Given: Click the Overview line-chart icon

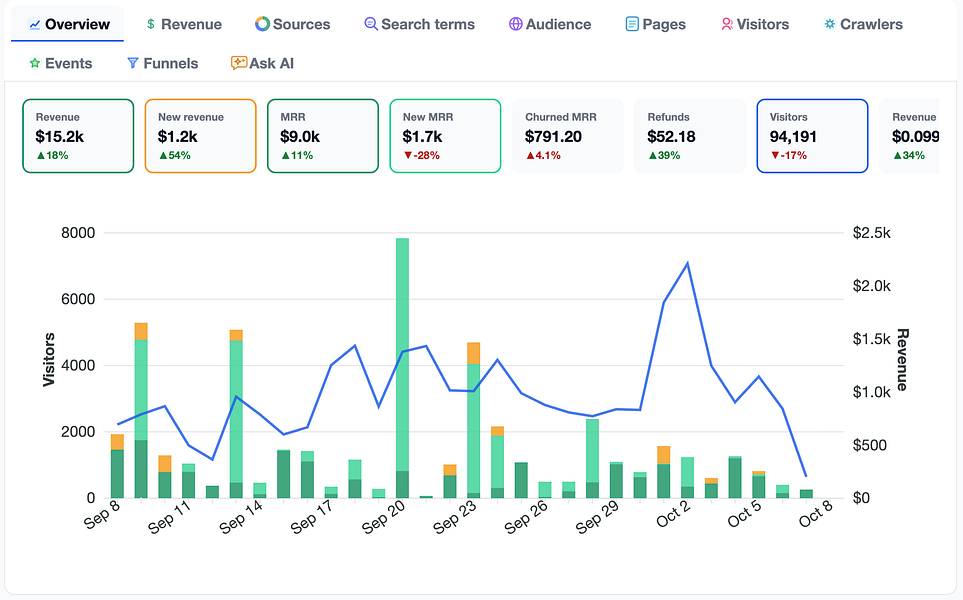Looking at the screenshot, I should pyautogui.click(x=35, y=25).
